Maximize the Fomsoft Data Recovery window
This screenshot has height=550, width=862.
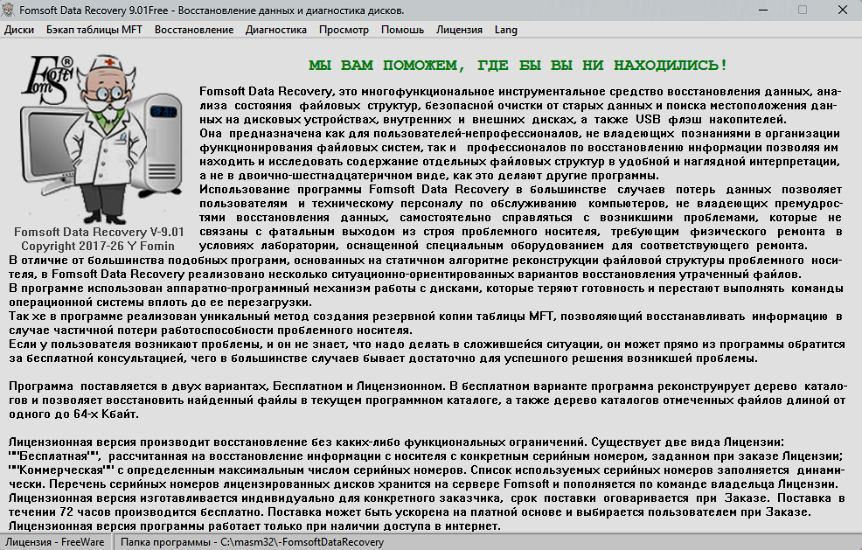803,10
